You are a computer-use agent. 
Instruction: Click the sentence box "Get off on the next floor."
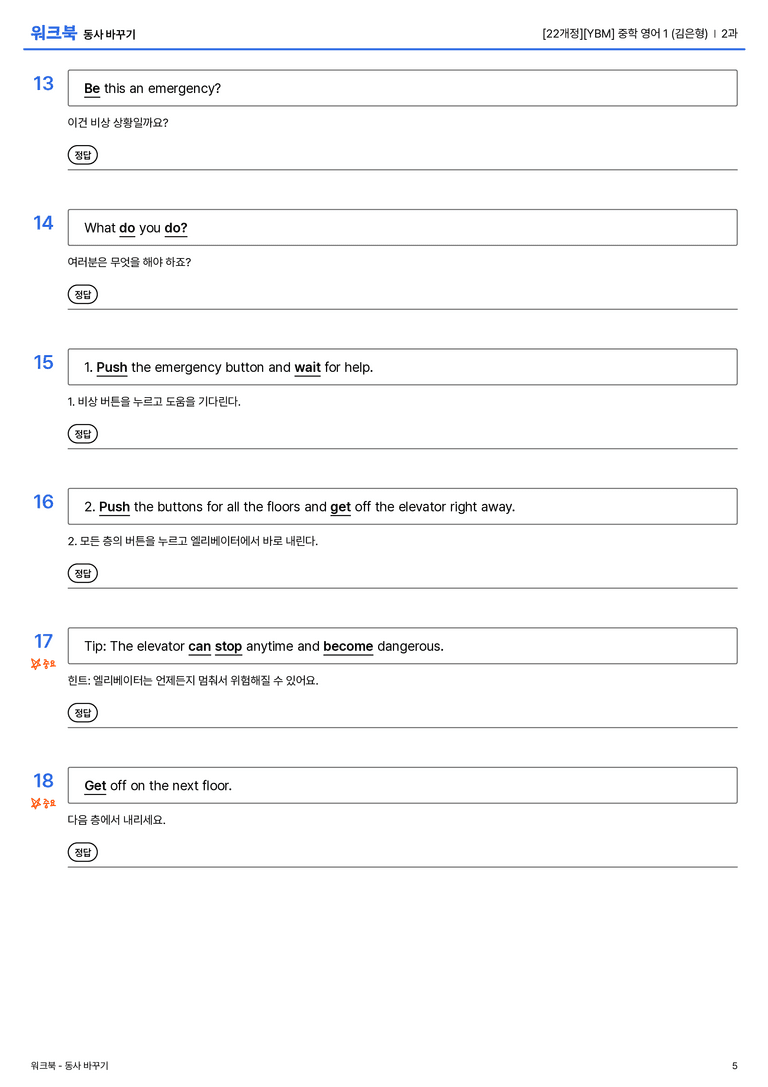(x=403, y=785)
